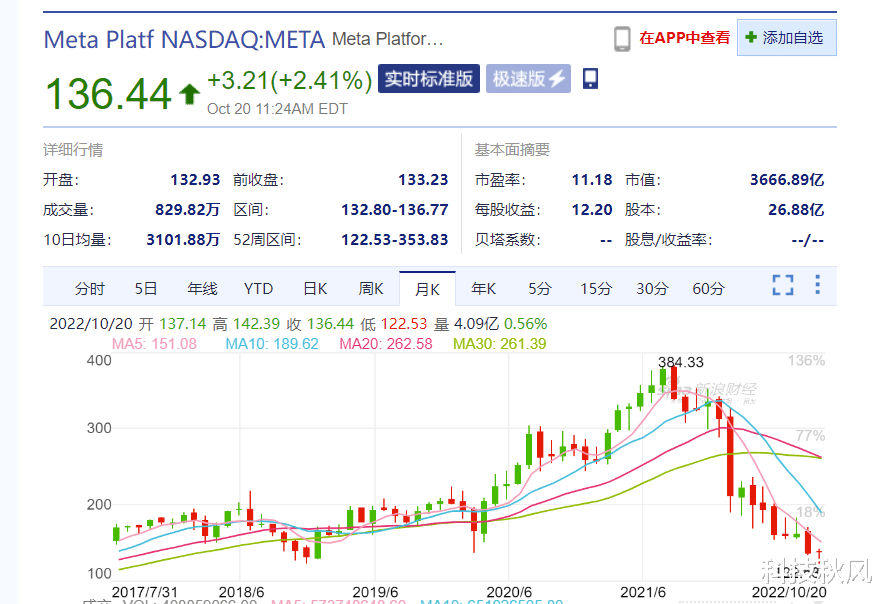This screenshot has width=887, height=604.
Task: Open the 分时 chart tab
Action: click(89, 289)
